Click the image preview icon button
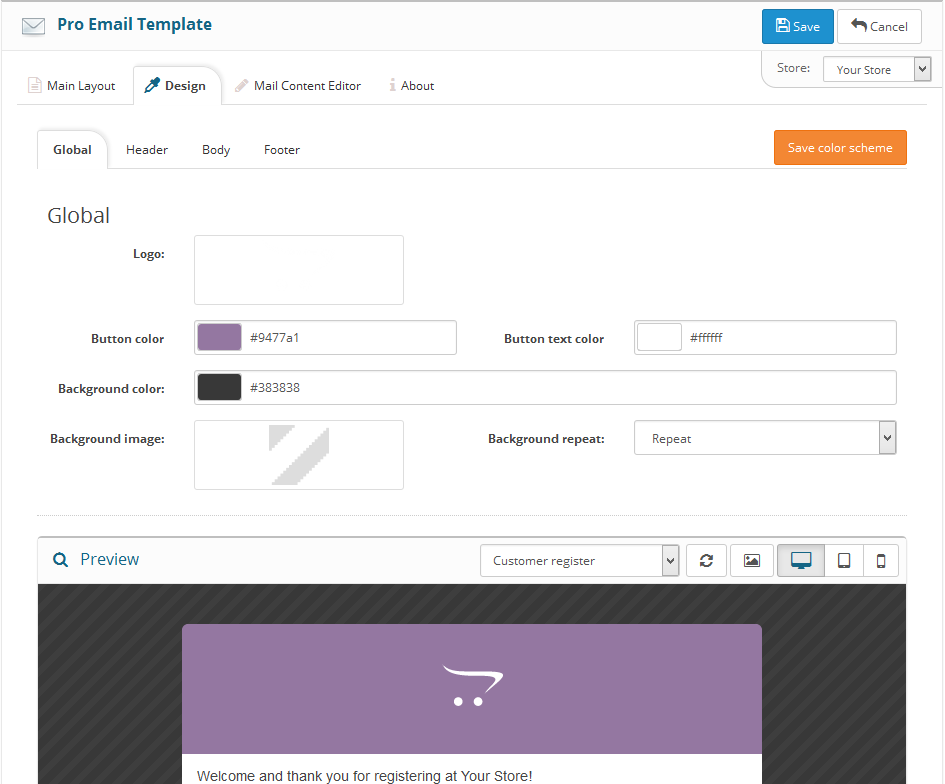This screenshot has width=945, height=784. (x=752, y=561)
